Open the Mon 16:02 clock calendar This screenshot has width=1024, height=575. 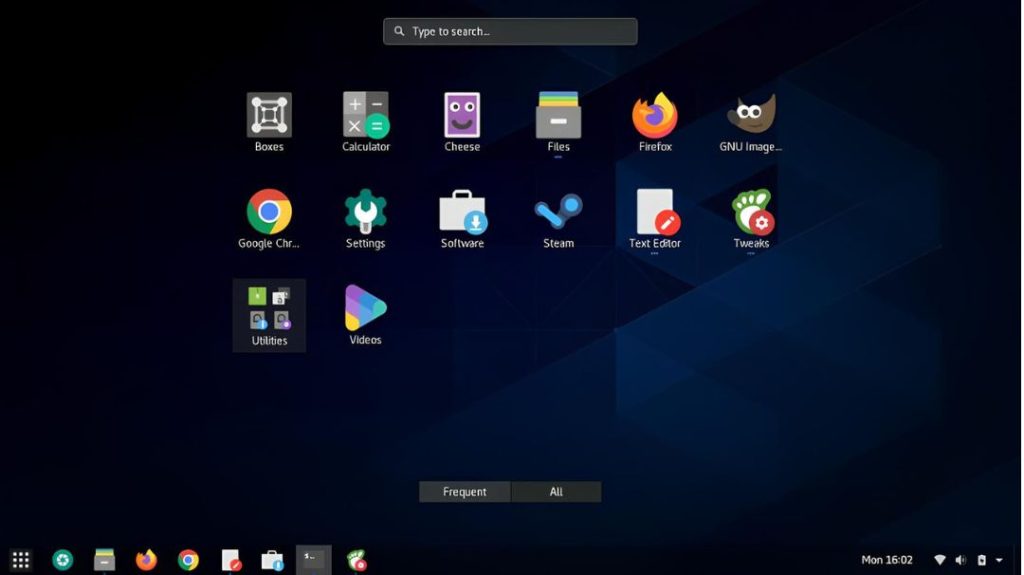pyautogui.click(x=887, y=560)
